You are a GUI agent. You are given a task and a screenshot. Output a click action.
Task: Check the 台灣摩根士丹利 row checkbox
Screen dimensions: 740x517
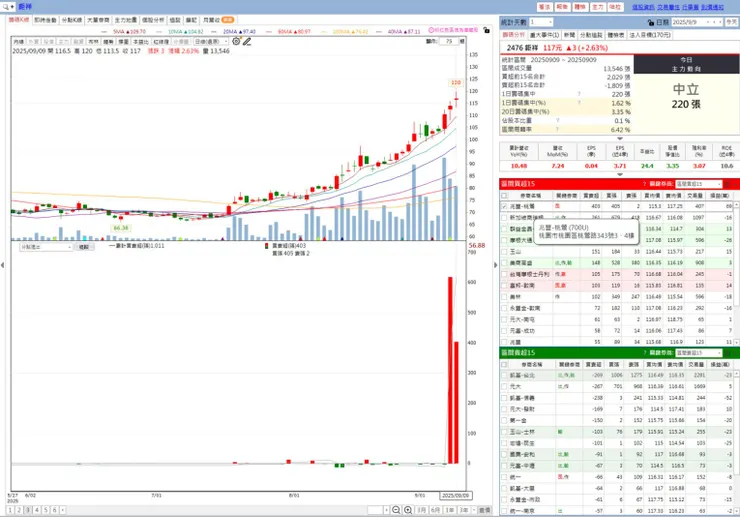pyautogui.click(x=504, y=274)
